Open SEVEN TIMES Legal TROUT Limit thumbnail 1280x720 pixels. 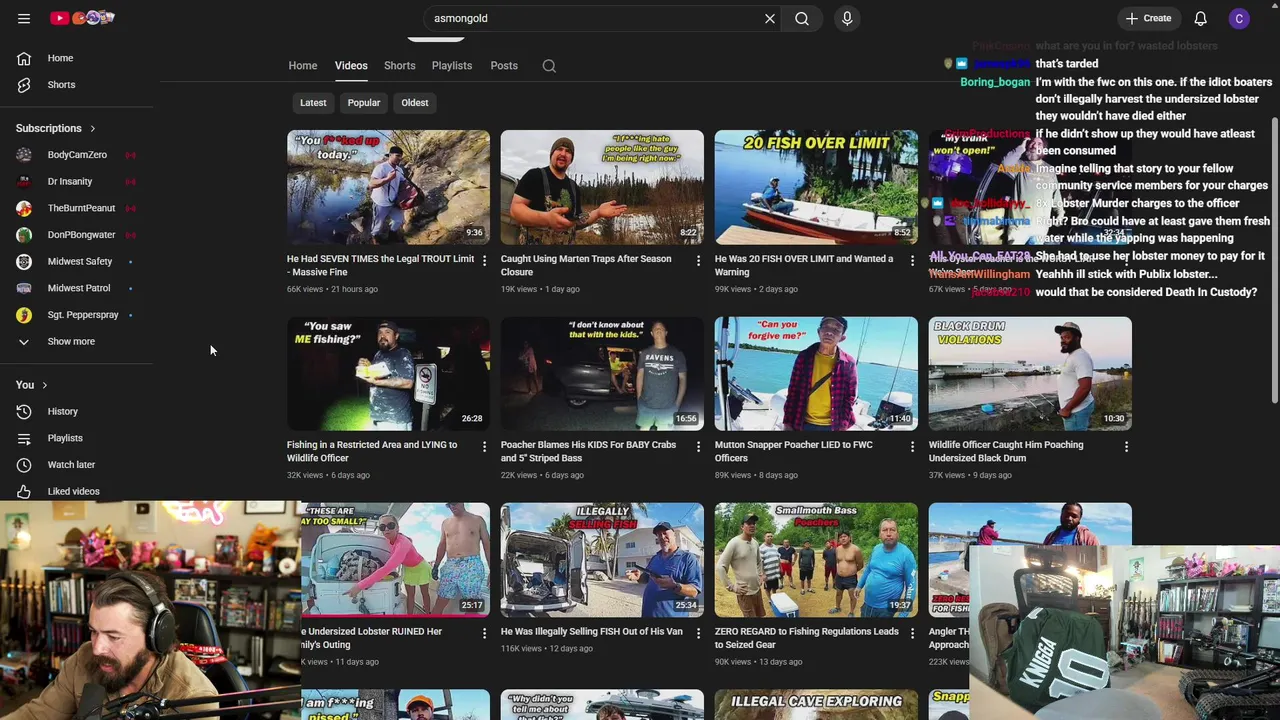(388, 187)
